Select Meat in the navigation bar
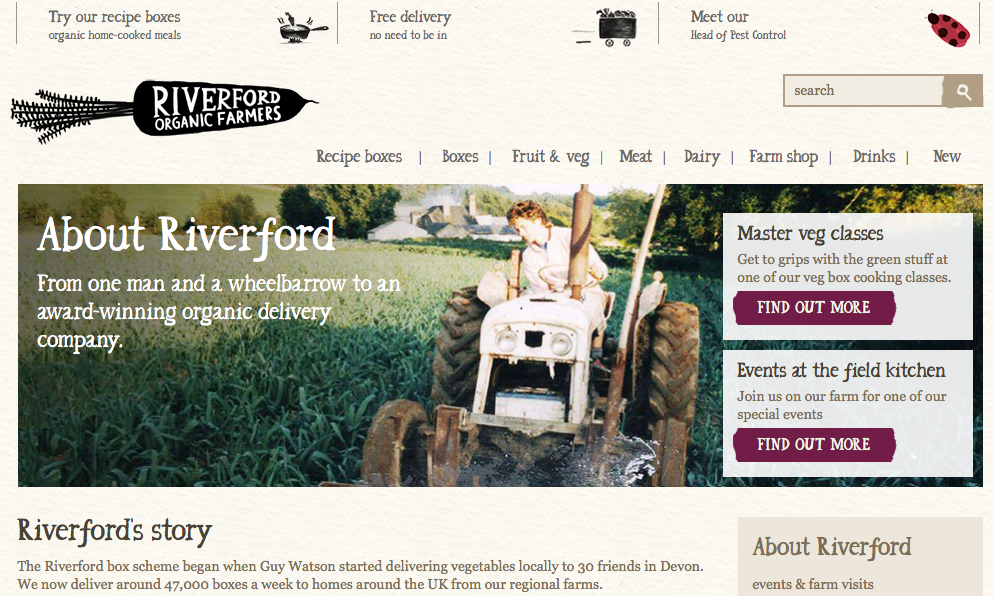Screen dimensions: 993x596 coord(635,156)
